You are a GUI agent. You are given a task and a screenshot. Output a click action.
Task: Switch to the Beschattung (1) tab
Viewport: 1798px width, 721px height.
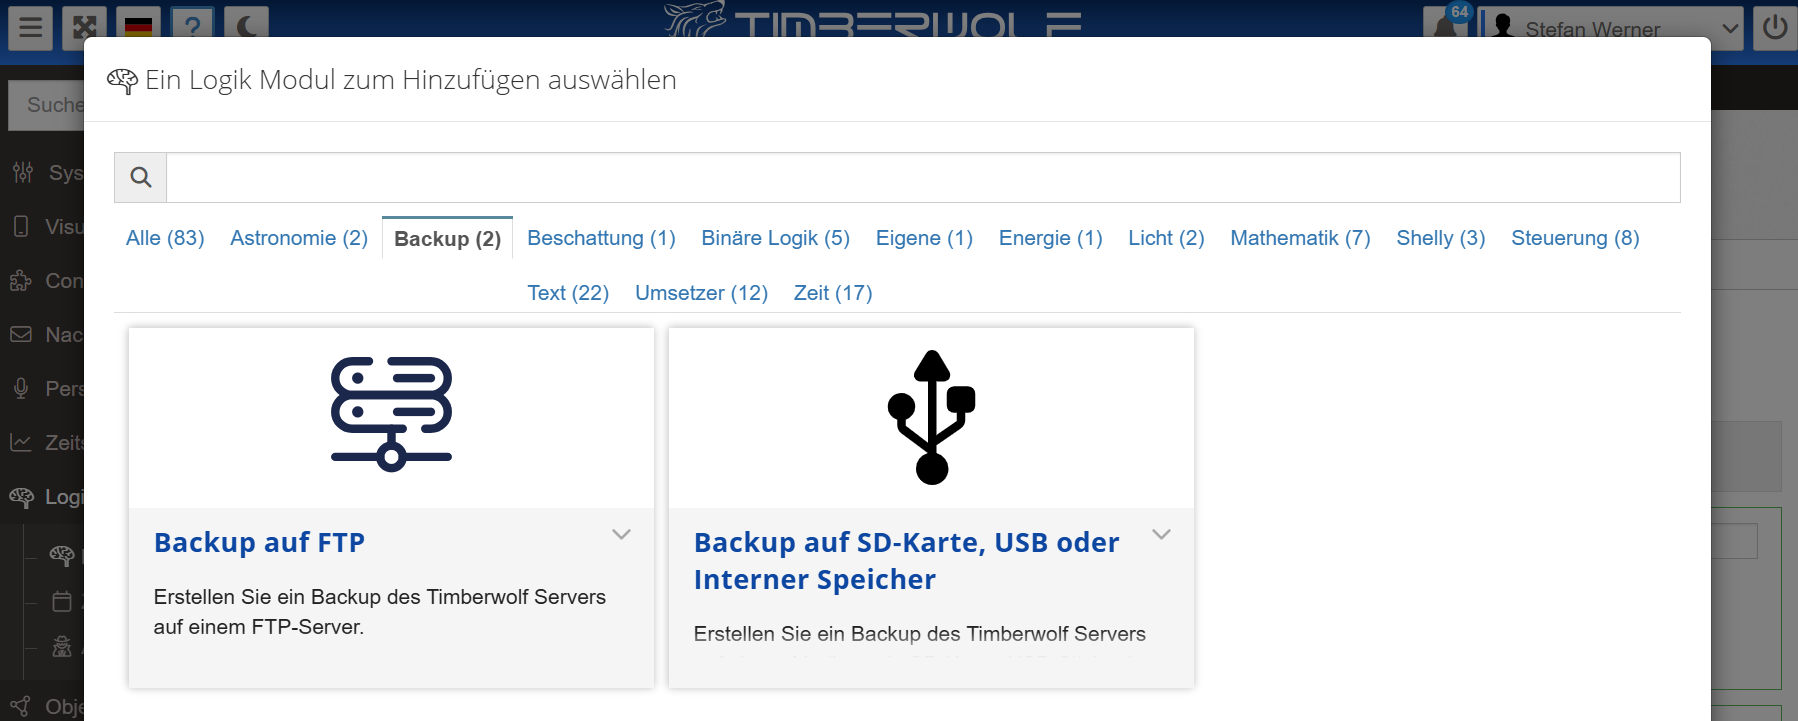click(x=601, y=238)
